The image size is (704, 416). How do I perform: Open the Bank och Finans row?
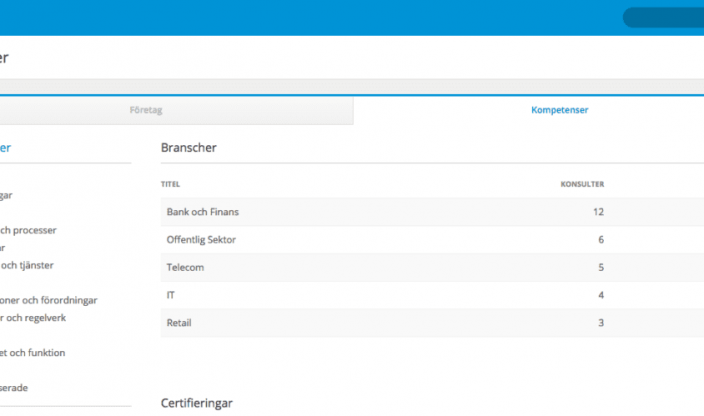tap(202, 212)
